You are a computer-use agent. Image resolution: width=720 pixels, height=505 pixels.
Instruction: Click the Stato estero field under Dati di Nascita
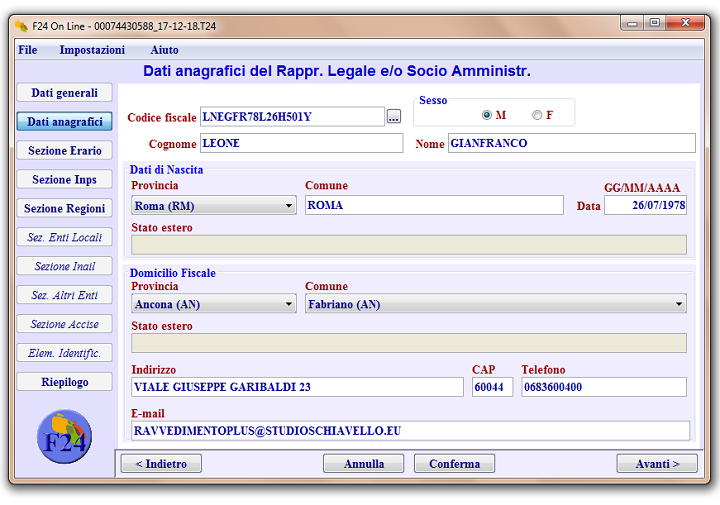(409, 245)
